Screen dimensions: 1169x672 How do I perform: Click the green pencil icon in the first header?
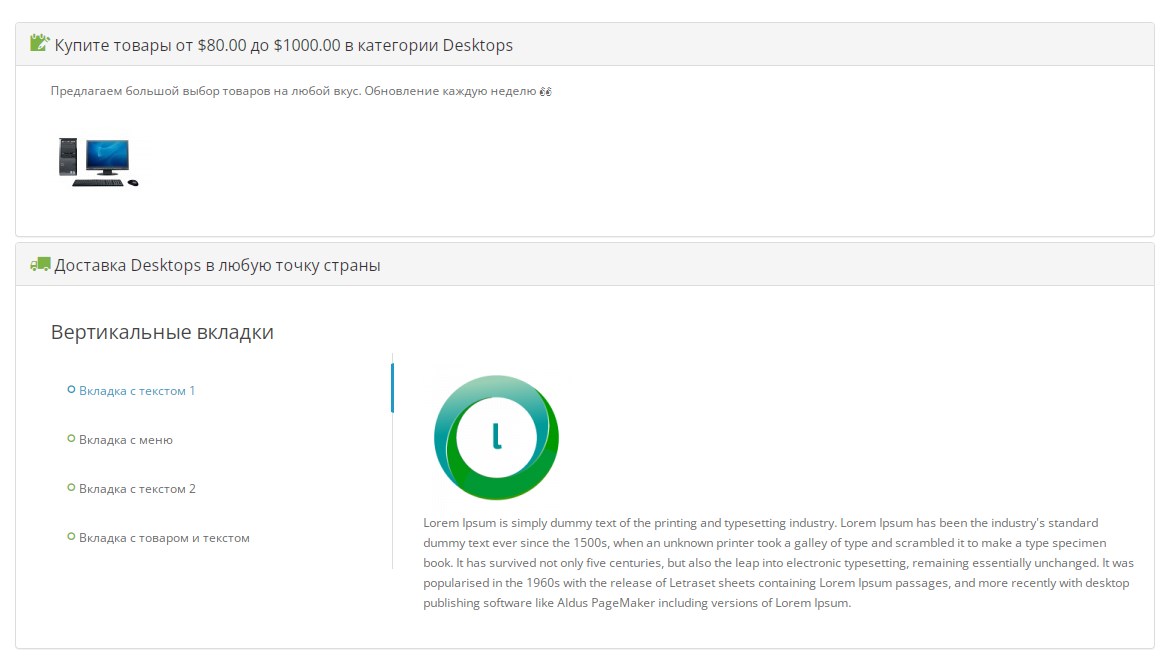[x=40, y=43]
